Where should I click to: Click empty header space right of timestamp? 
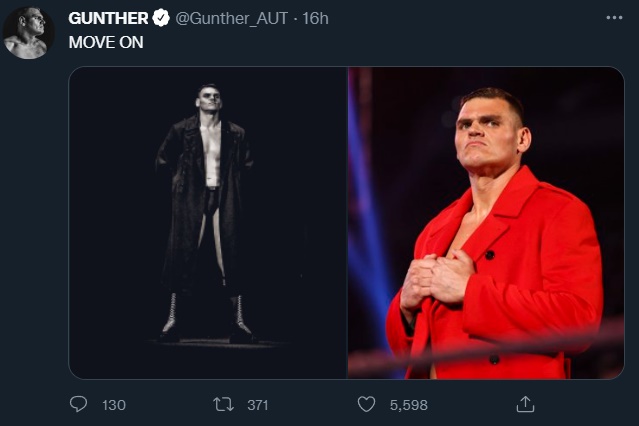pos(460,19)
